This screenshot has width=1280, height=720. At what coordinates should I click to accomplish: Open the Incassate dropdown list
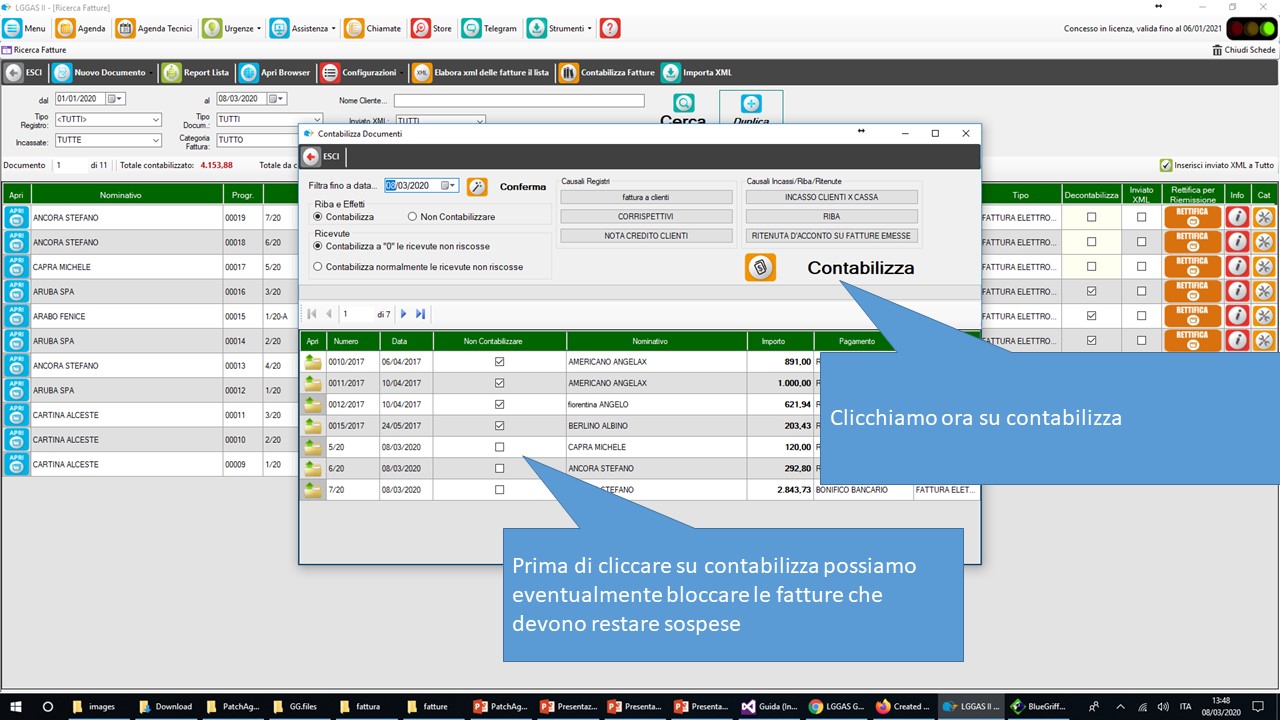pos(155,140)
